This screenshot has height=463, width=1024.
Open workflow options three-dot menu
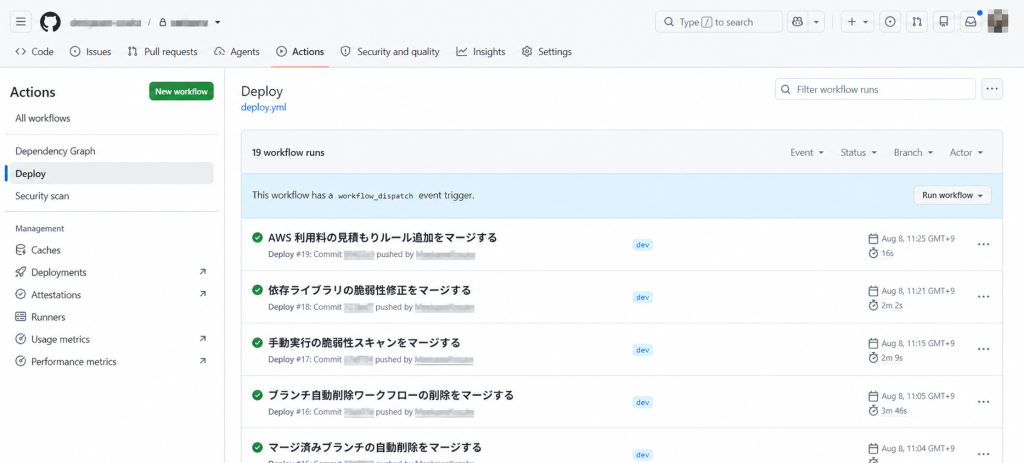tap(992, 89)
